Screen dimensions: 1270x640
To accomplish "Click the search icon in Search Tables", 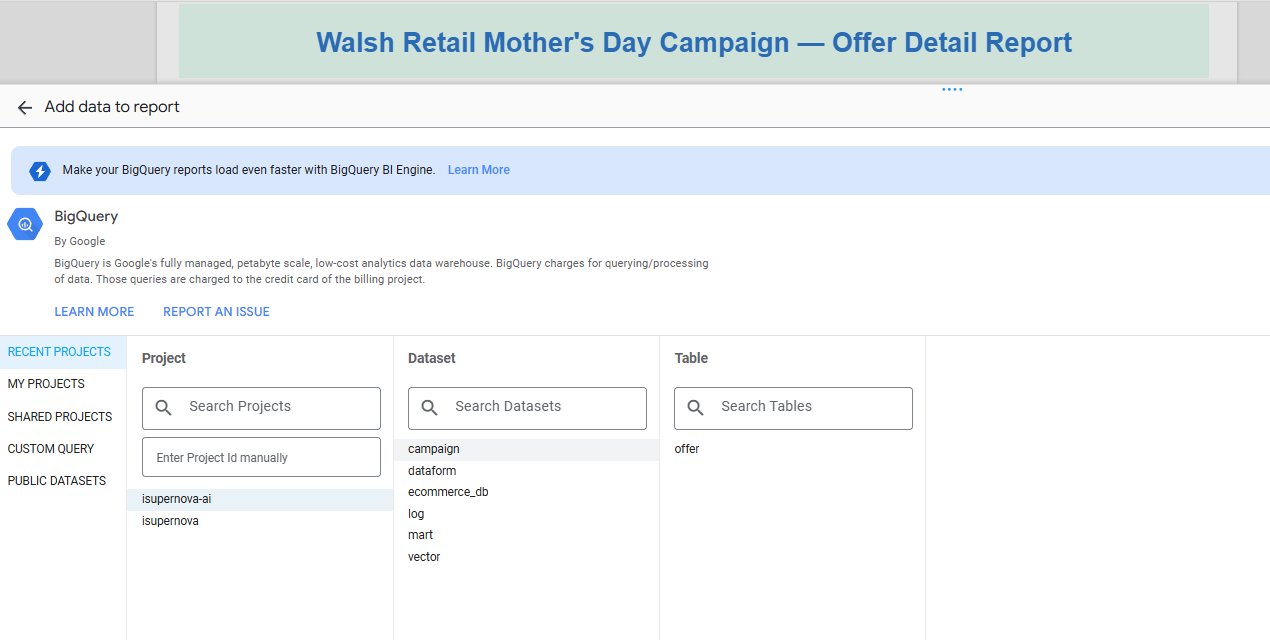I will pos(696,407).
